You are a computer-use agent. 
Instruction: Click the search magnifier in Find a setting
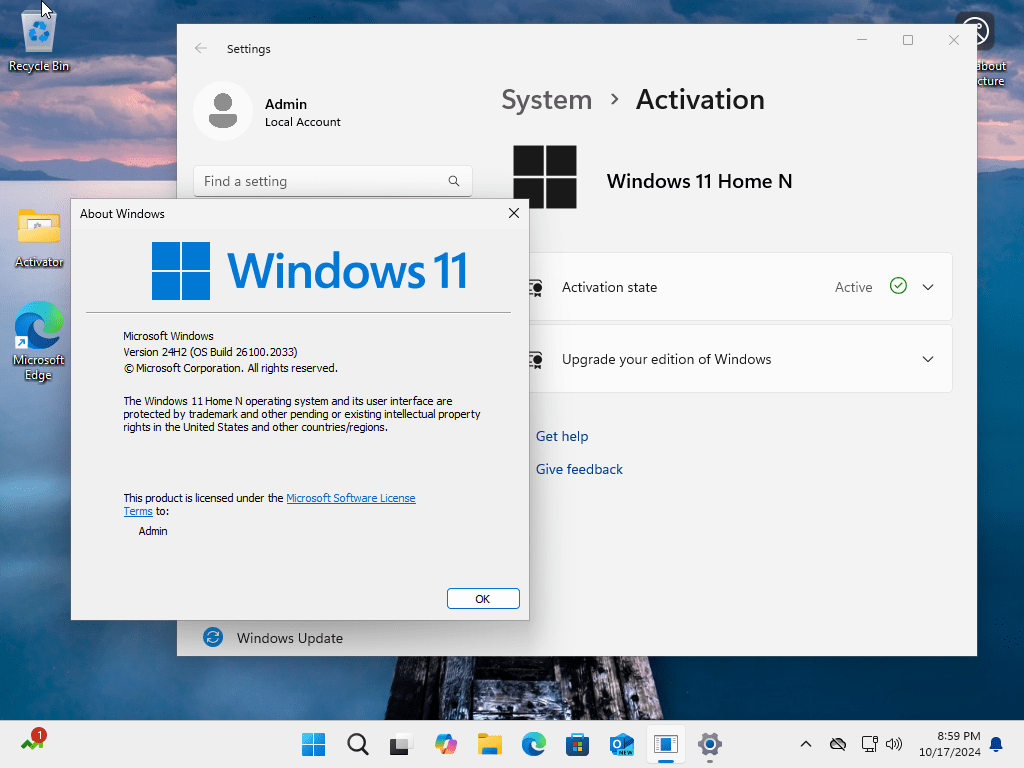click(453, 181)
